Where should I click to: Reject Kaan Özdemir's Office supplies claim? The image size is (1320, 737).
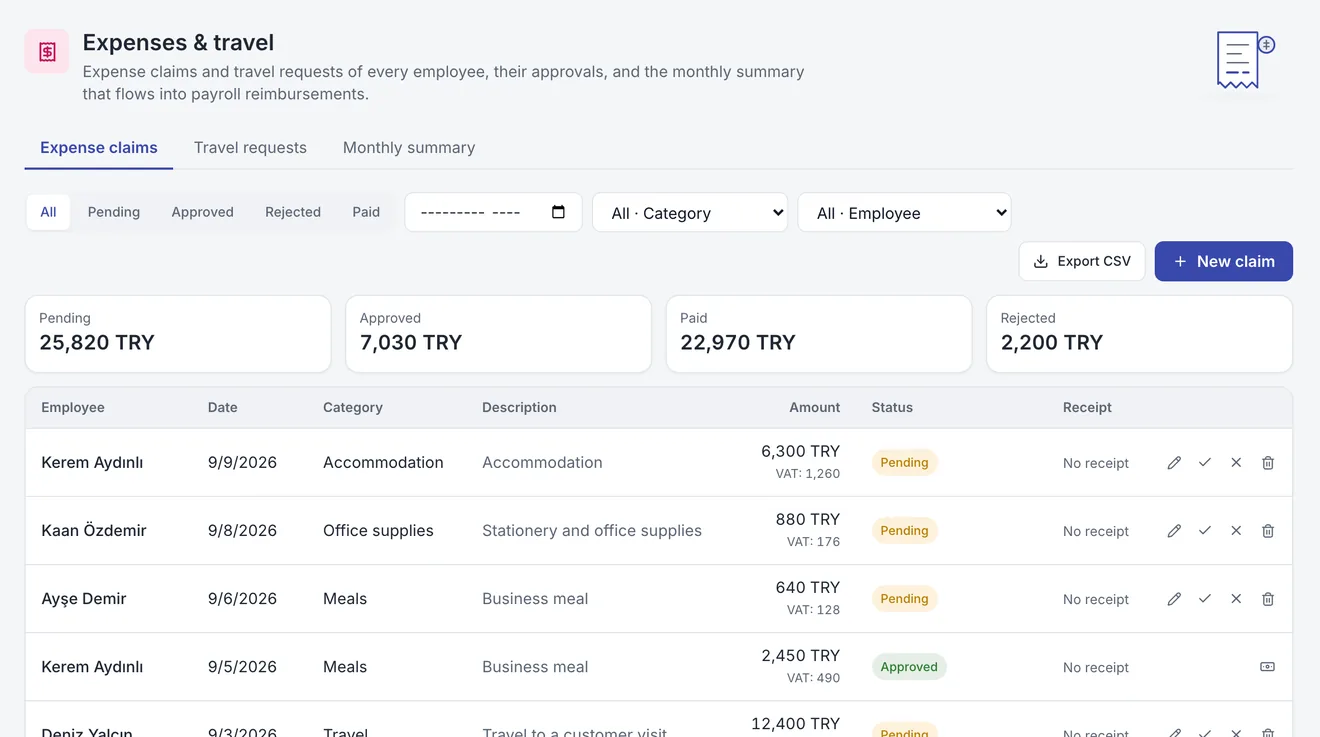click(x=1236, y=531)
